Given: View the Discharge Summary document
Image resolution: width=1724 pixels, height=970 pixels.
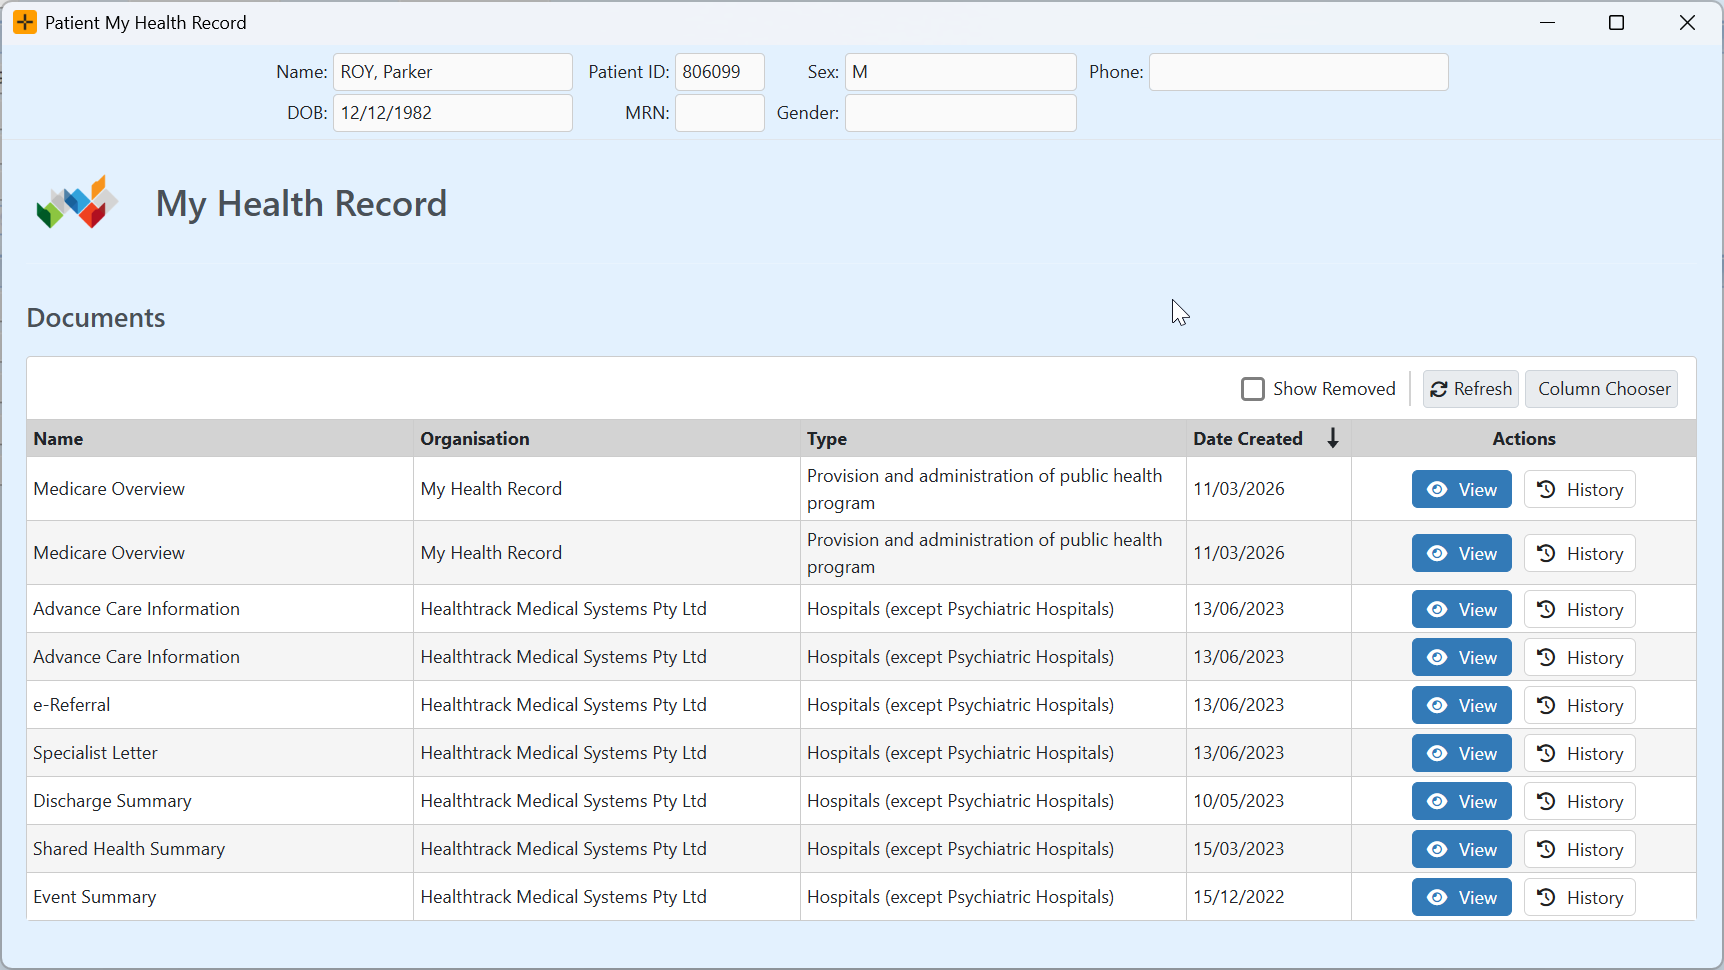Looking at the screenshot, I should 1462,801.
